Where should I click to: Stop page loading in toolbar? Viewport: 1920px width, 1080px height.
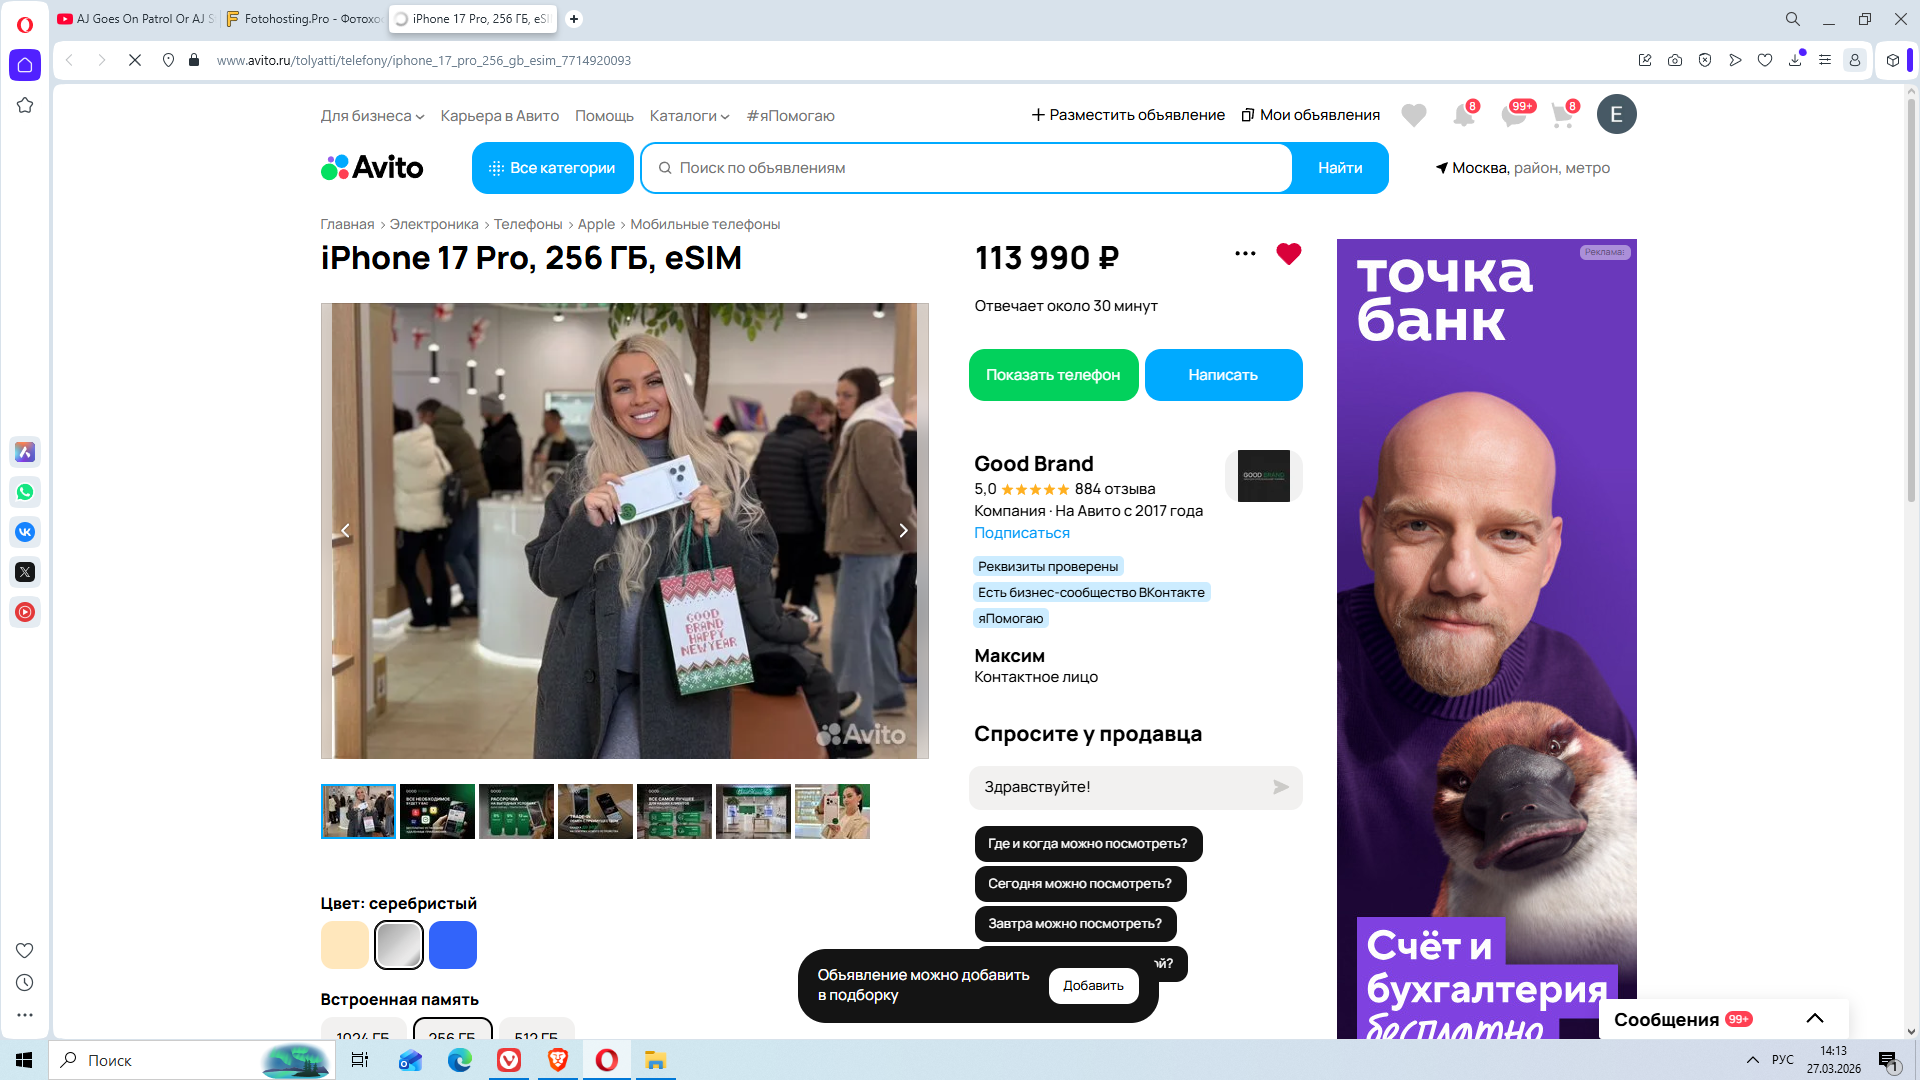pyautogui.click(x=135, y=60)
